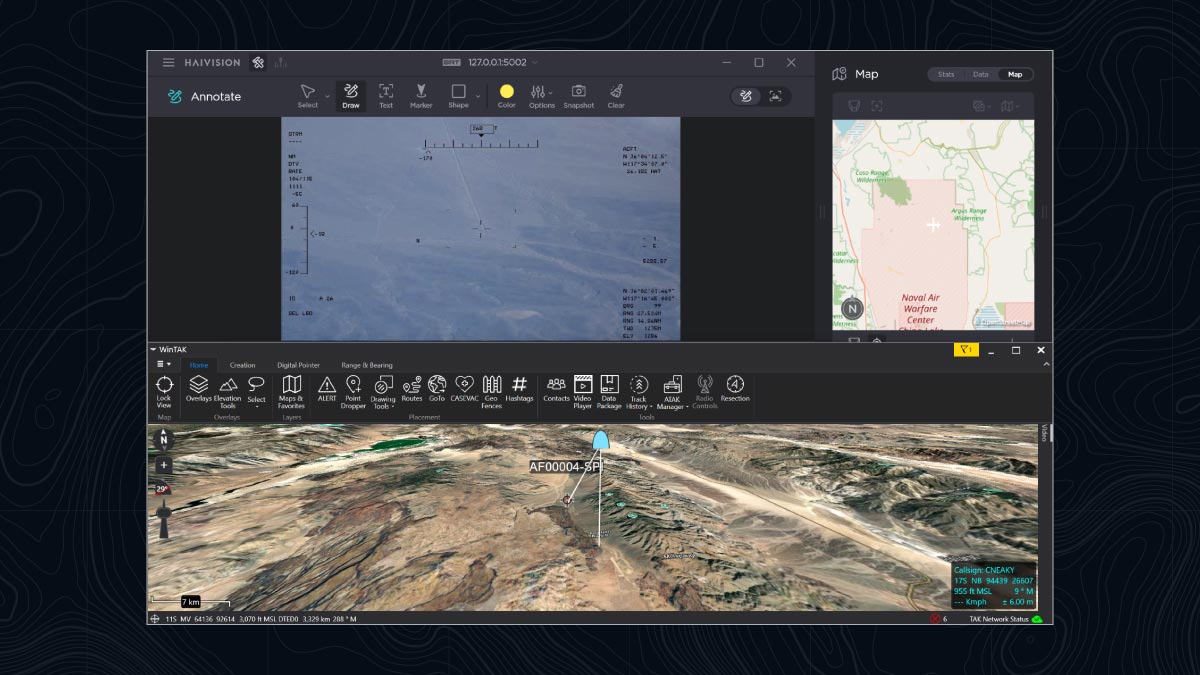
Task: Click the red alert count icon
Action: [x=935, y=619]
